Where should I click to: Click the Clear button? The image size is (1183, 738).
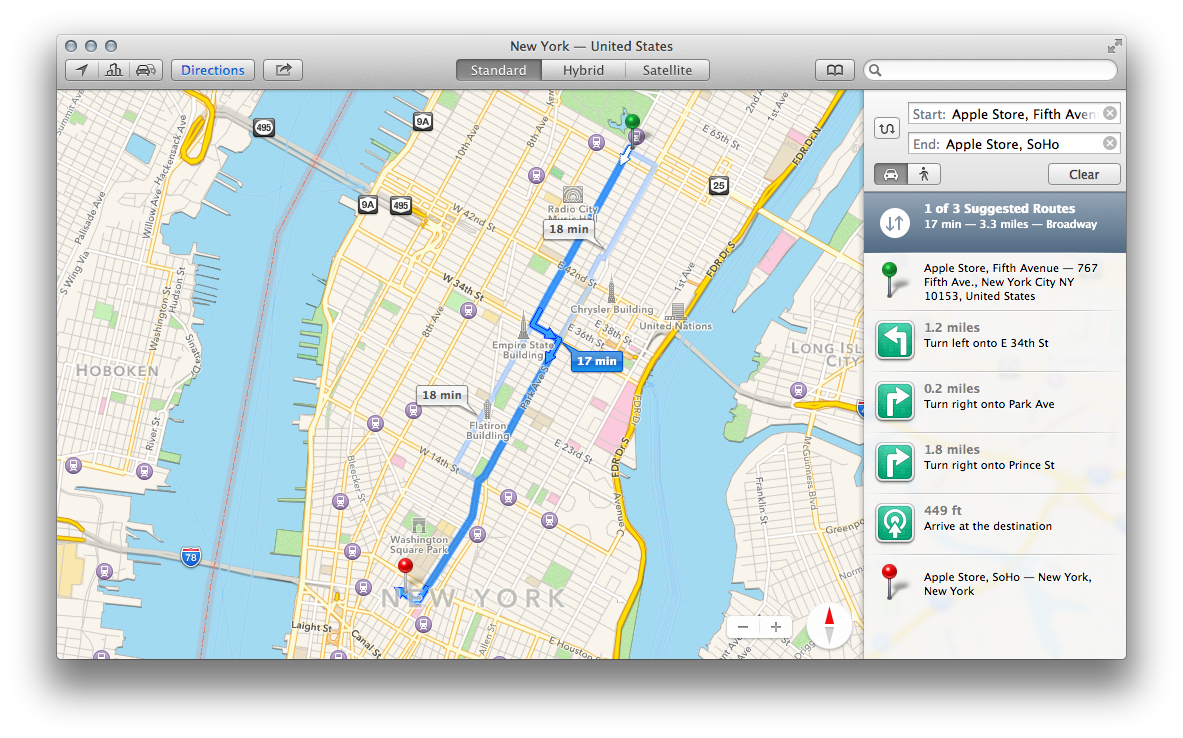(x=1083, y=174)
